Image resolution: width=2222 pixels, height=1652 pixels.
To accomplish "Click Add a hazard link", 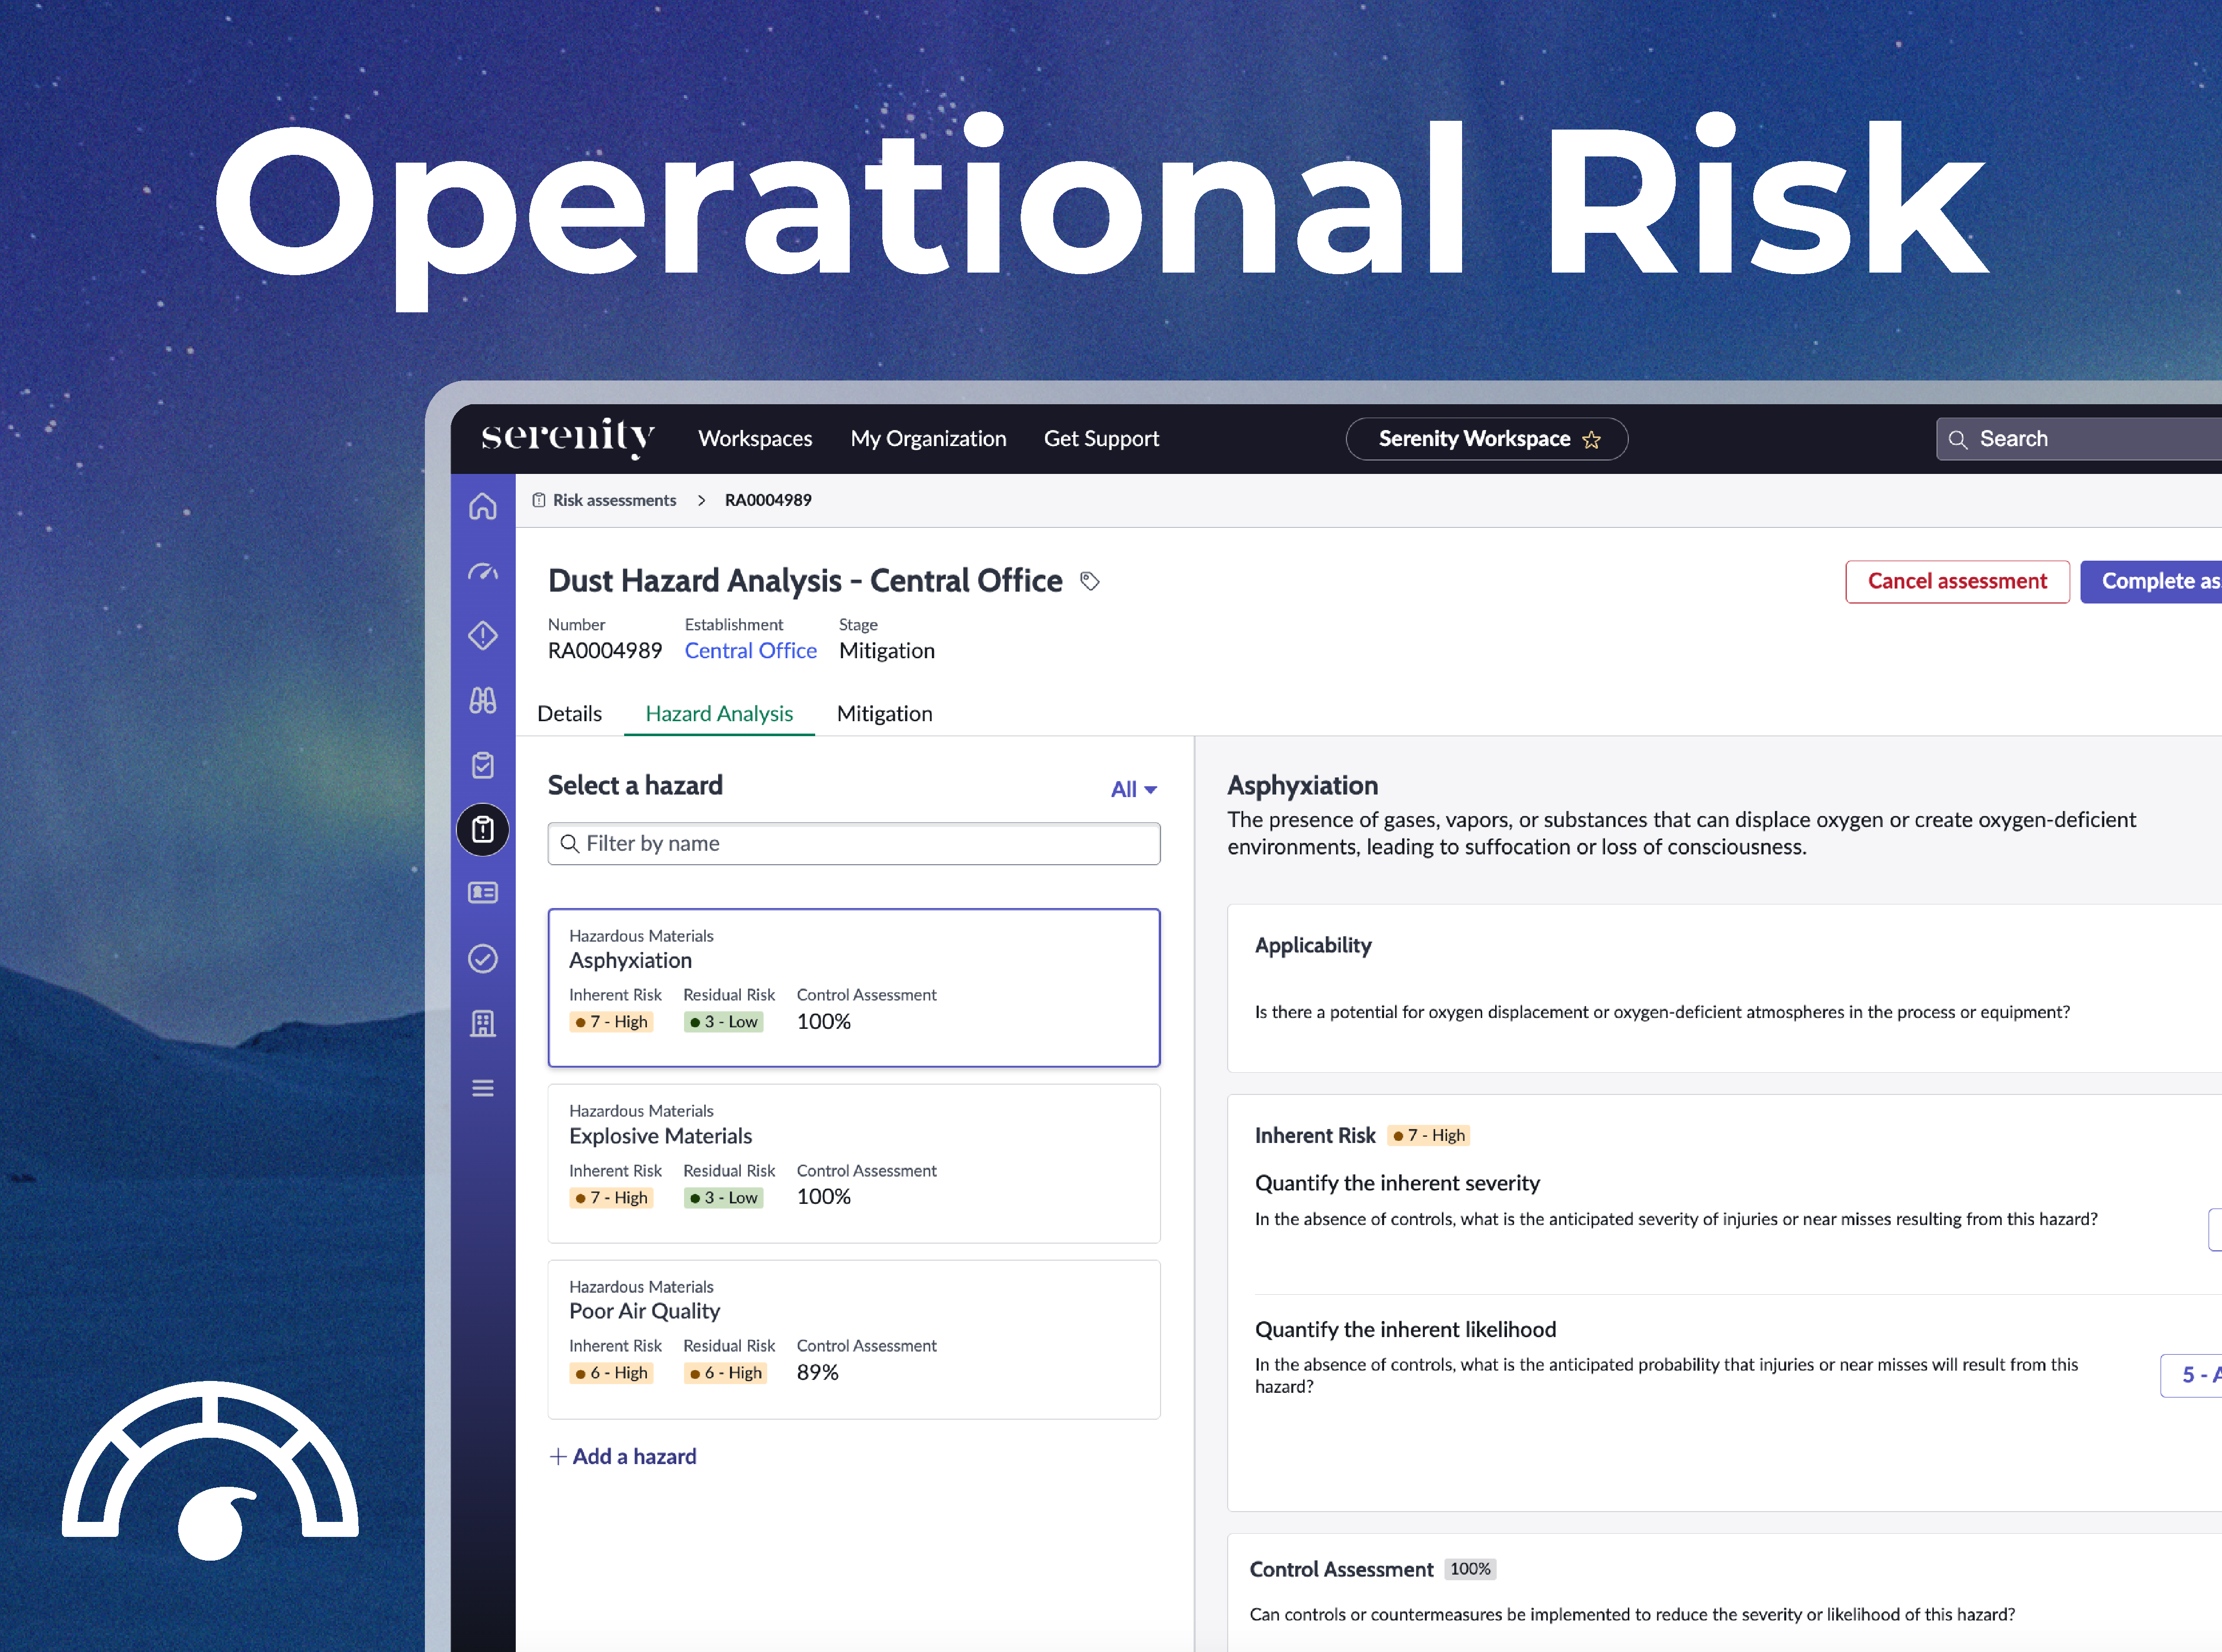I will click(x=623, y=1457).
